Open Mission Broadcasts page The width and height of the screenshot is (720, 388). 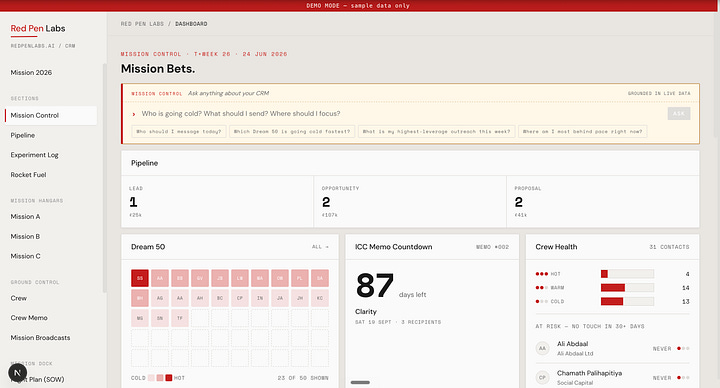coord(40,337)
